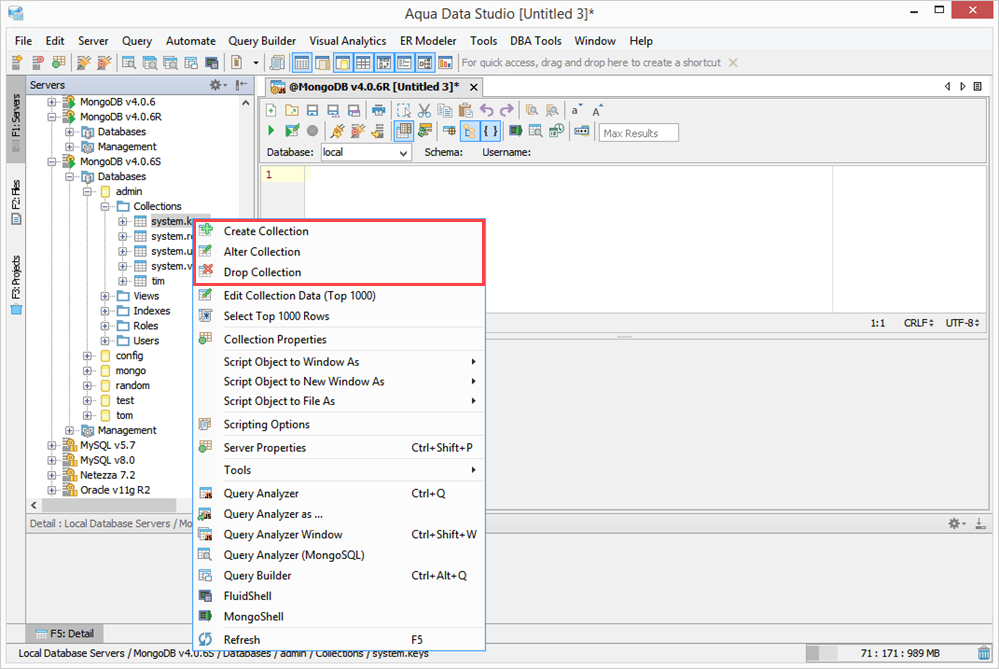Choose Create Collection from context menu
Screen dimensions: 999x669
(x=339, y=231)
